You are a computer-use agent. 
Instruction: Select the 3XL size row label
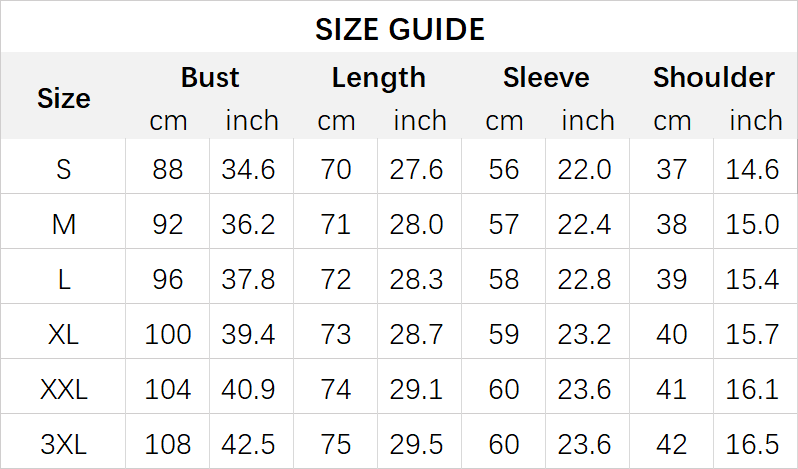pos(64,442)
